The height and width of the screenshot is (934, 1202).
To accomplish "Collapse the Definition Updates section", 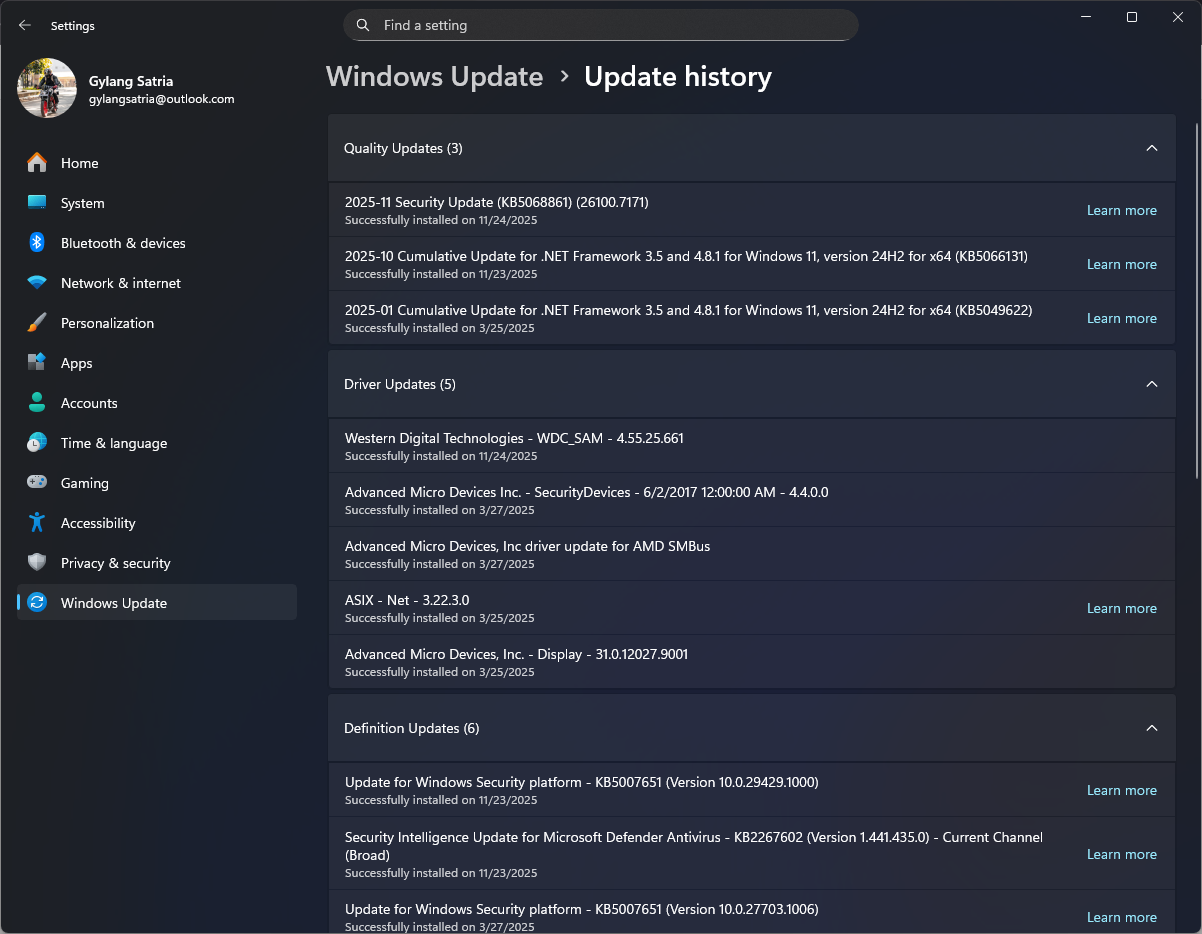I will pyautogui.click(x=1151, y=728).
